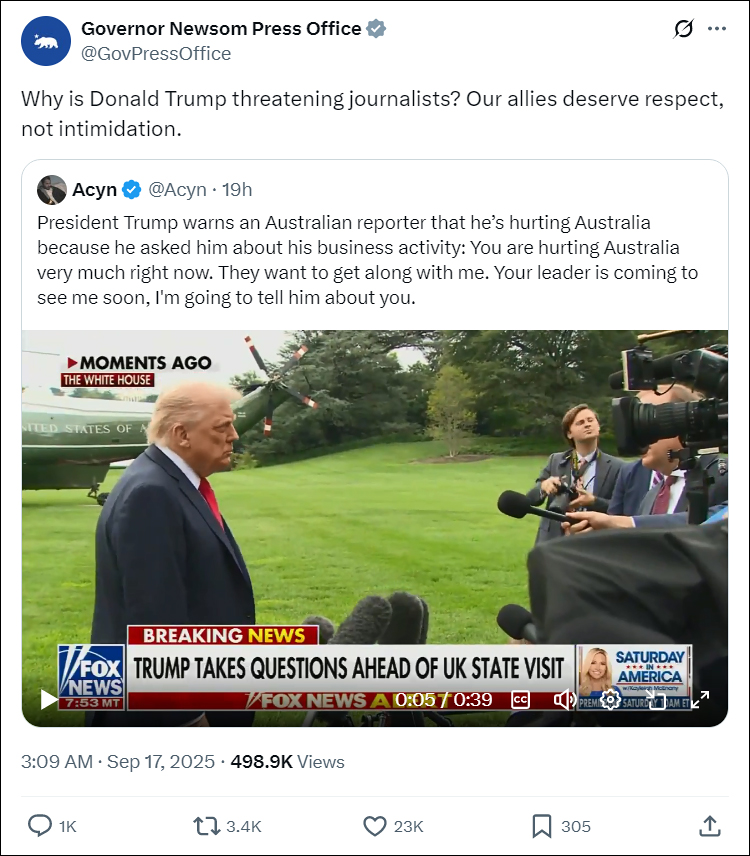Open video settings gear
Viewport: 750px width, 856px height.
pyautogui.click(x=610, y=699)
